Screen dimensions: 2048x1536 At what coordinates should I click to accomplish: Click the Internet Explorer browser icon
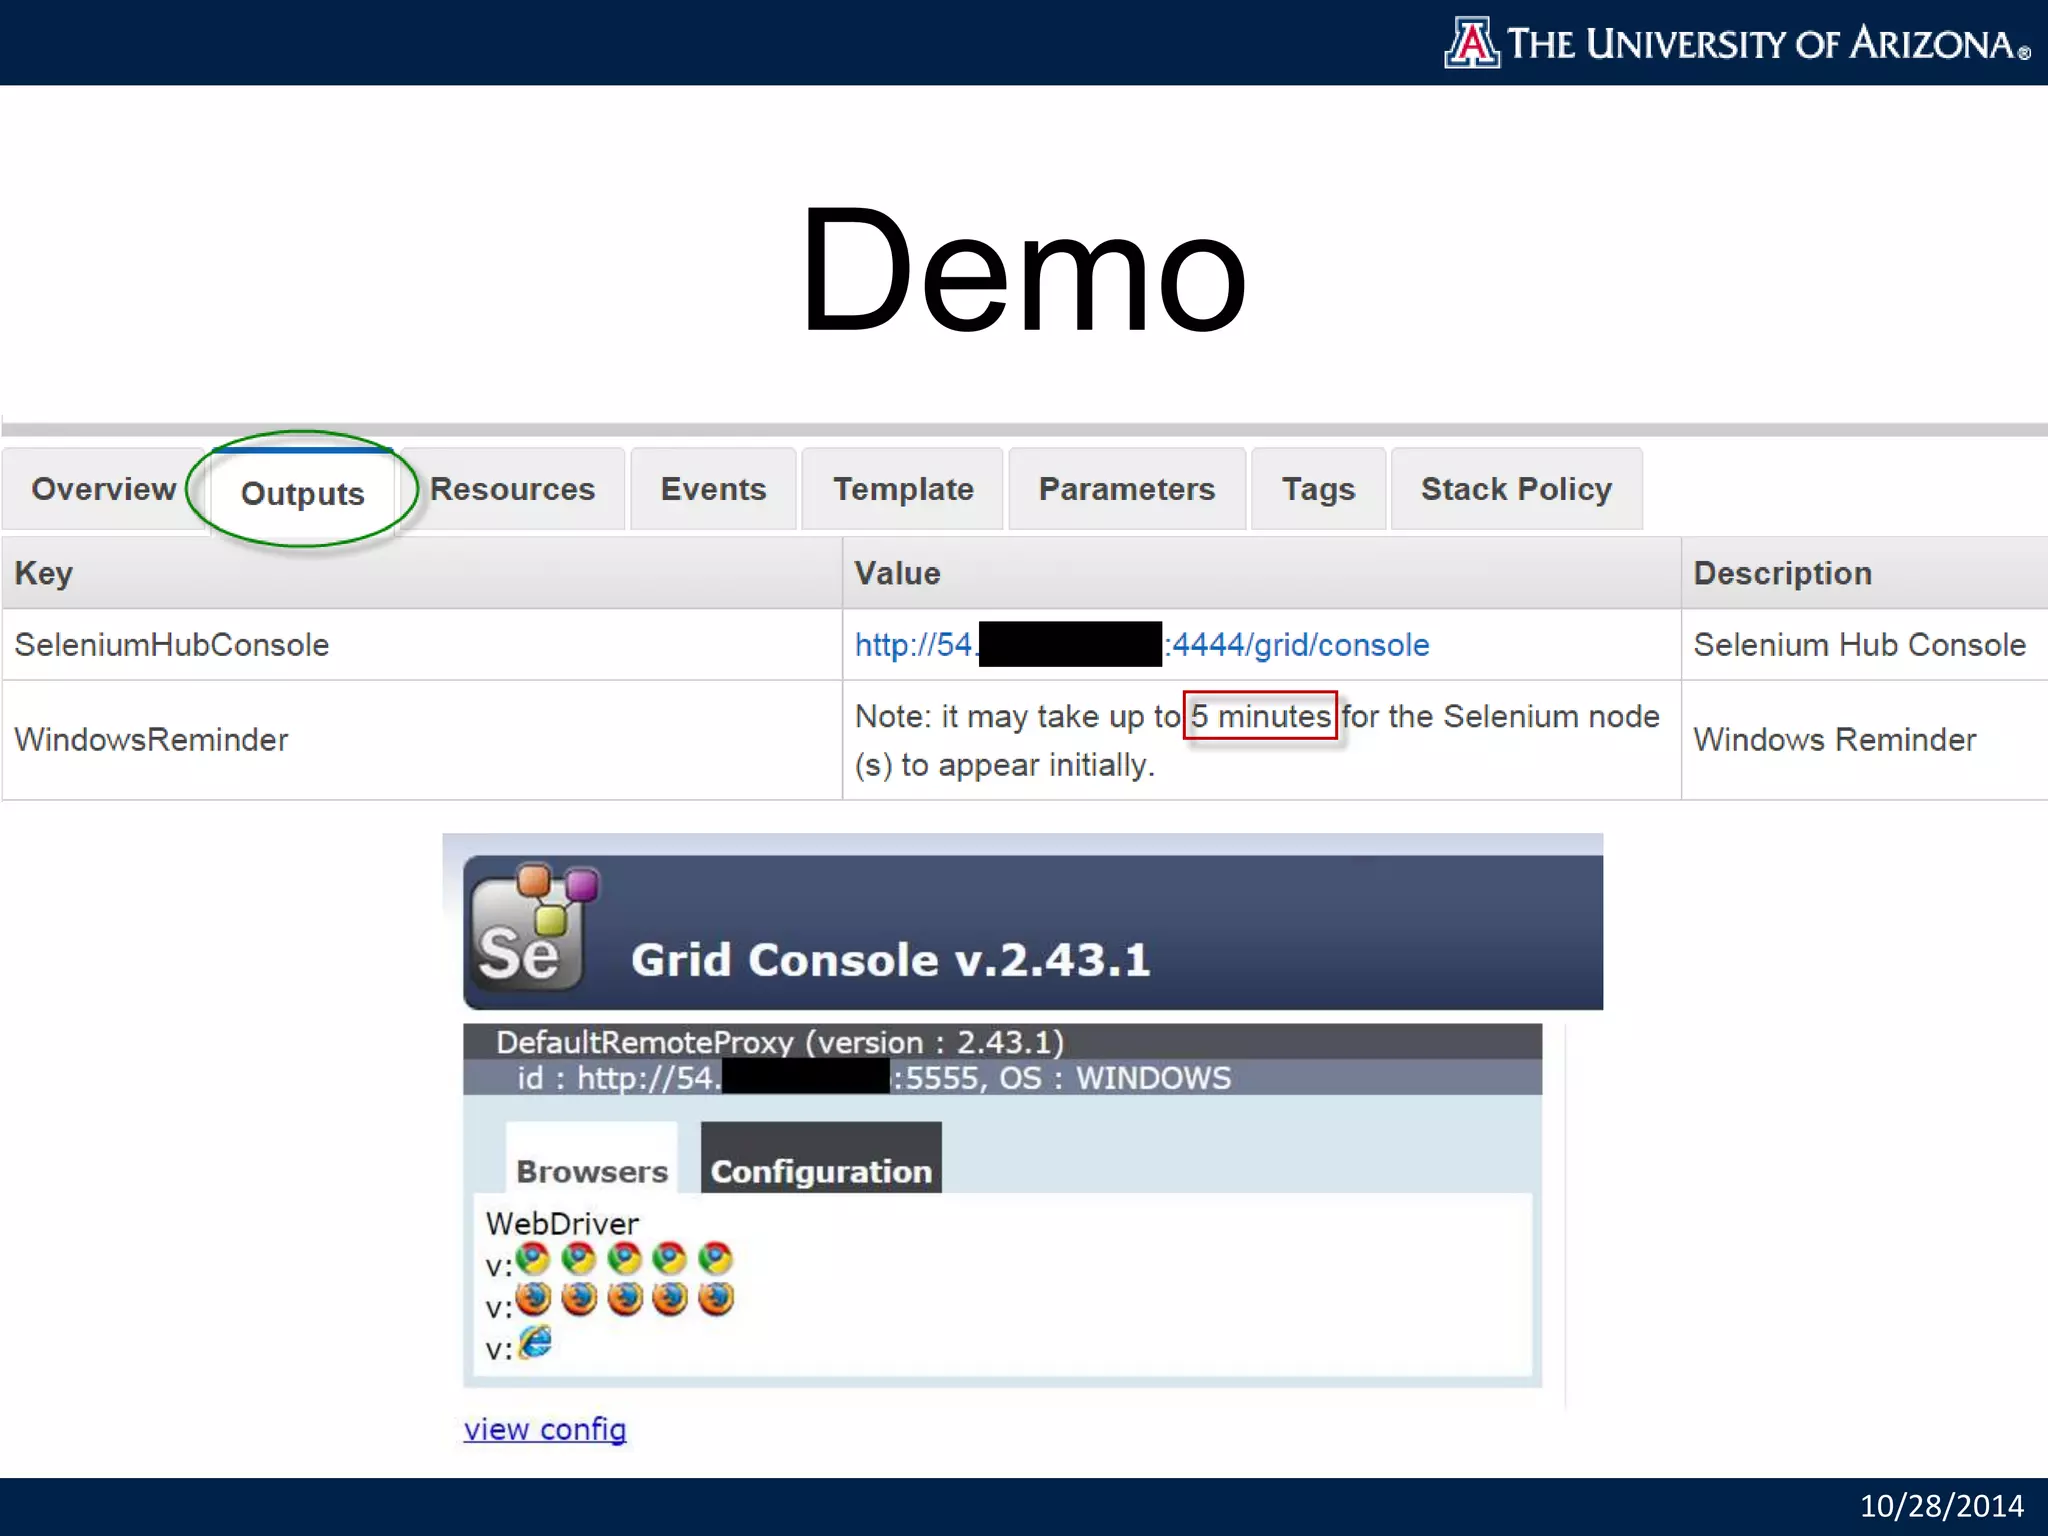[x=535, y=1342]
